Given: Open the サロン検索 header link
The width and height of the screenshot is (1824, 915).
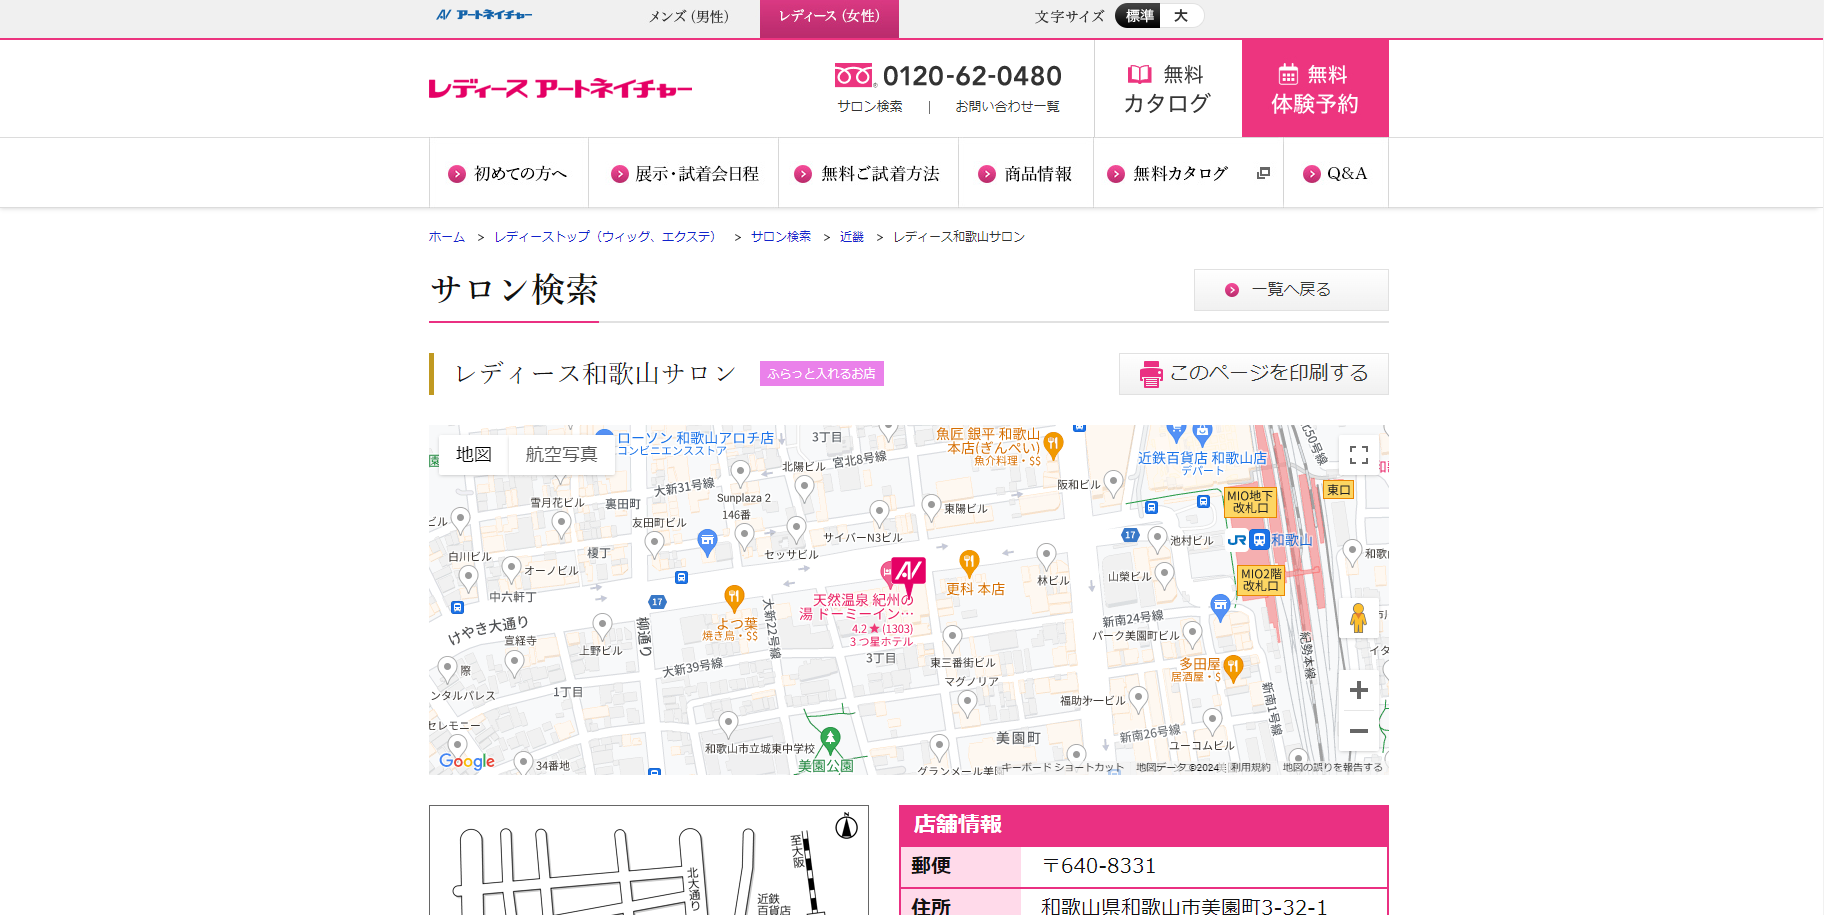Looking at the screenshot, I should tap(869, 106).
